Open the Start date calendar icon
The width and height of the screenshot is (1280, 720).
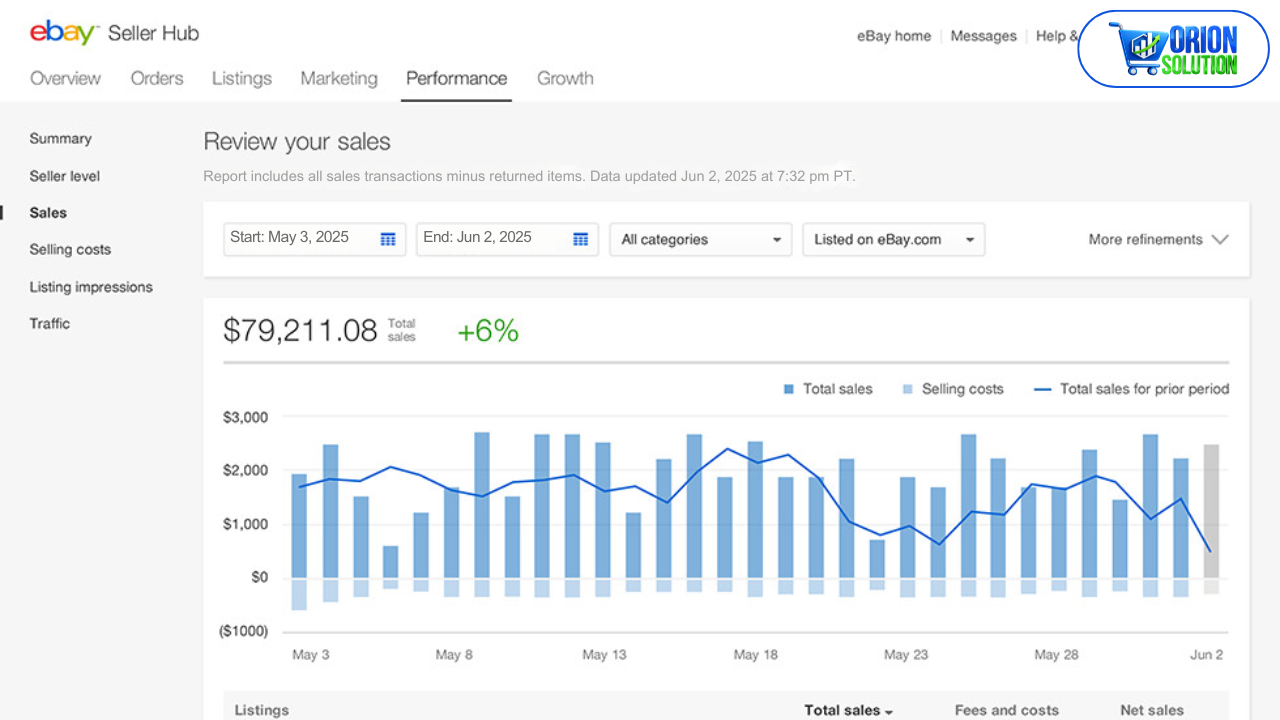tap(388, 239)
